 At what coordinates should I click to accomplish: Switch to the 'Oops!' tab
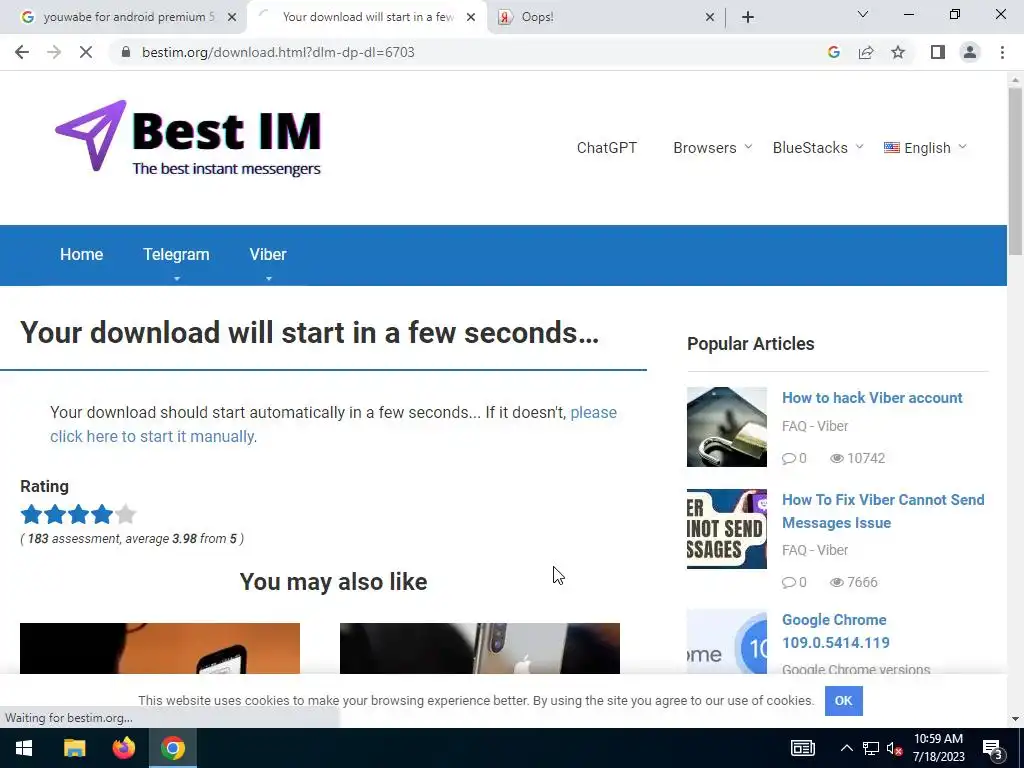tap(606, 17)
